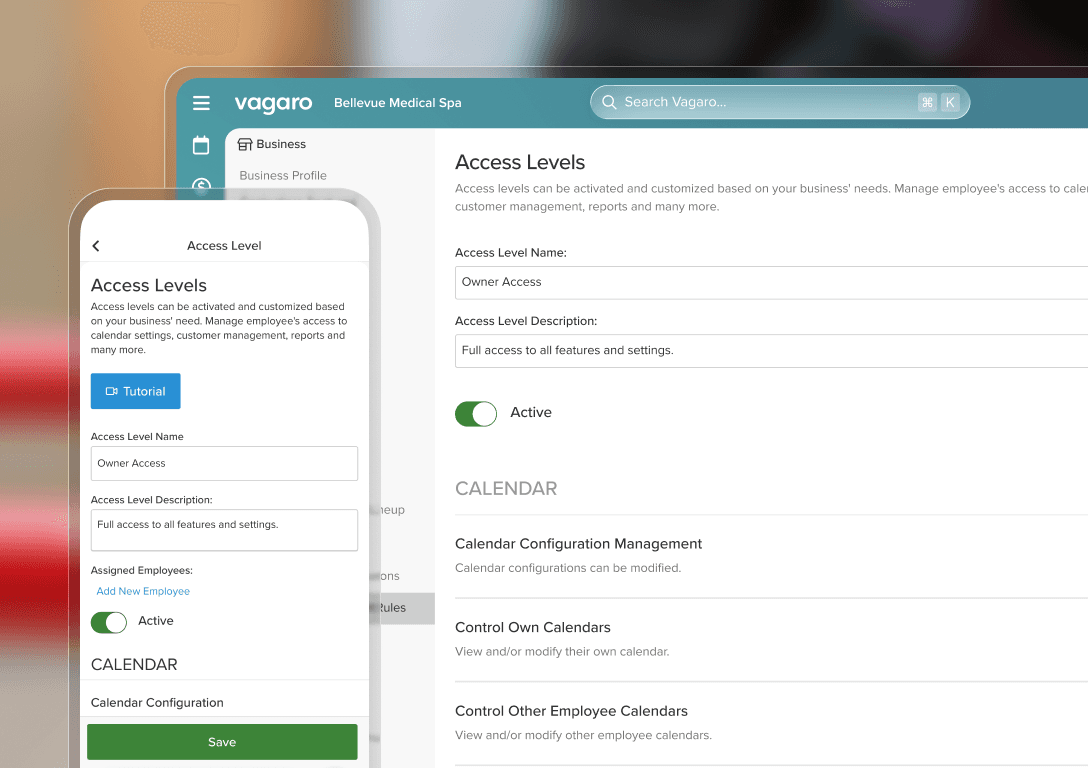Open the calendar icon in the left sidebar

(201, 146)
